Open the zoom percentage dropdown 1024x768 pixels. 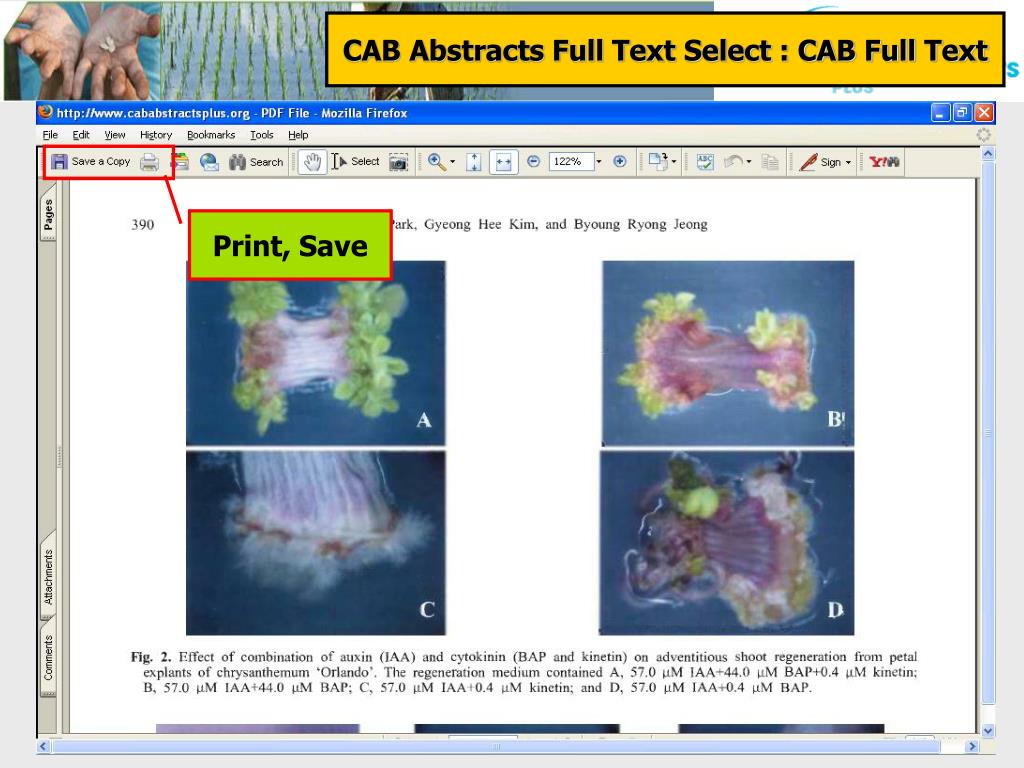(598, 161)
